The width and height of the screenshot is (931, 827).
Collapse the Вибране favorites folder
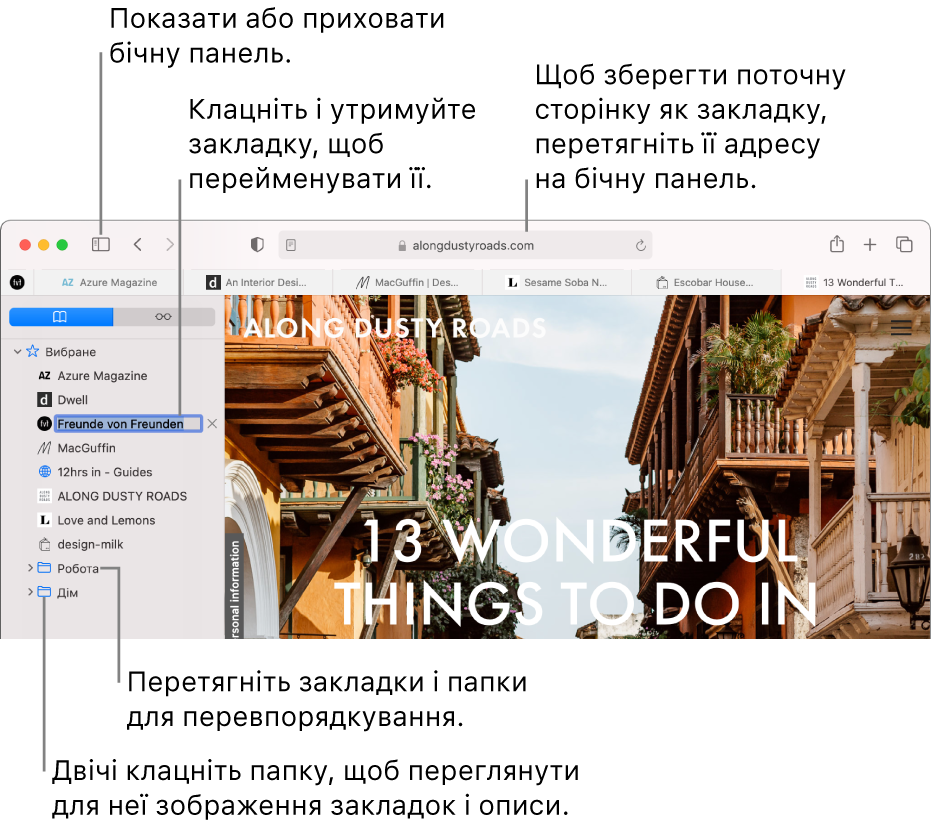(x=18, y=351)
